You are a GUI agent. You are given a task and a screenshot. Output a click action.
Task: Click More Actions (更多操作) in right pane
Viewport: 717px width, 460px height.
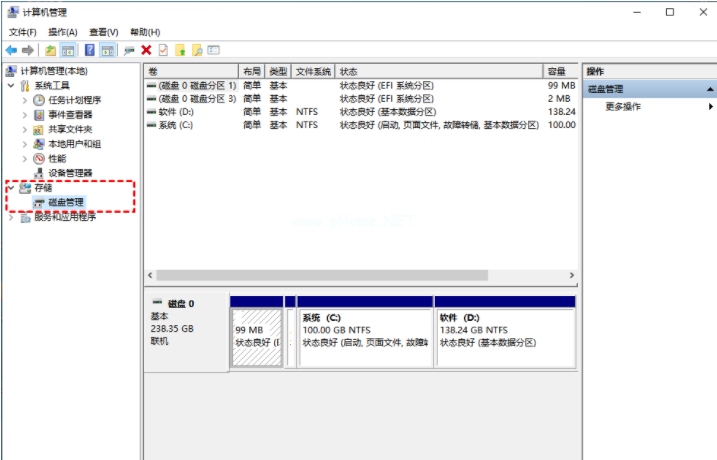tap(623, 106)
